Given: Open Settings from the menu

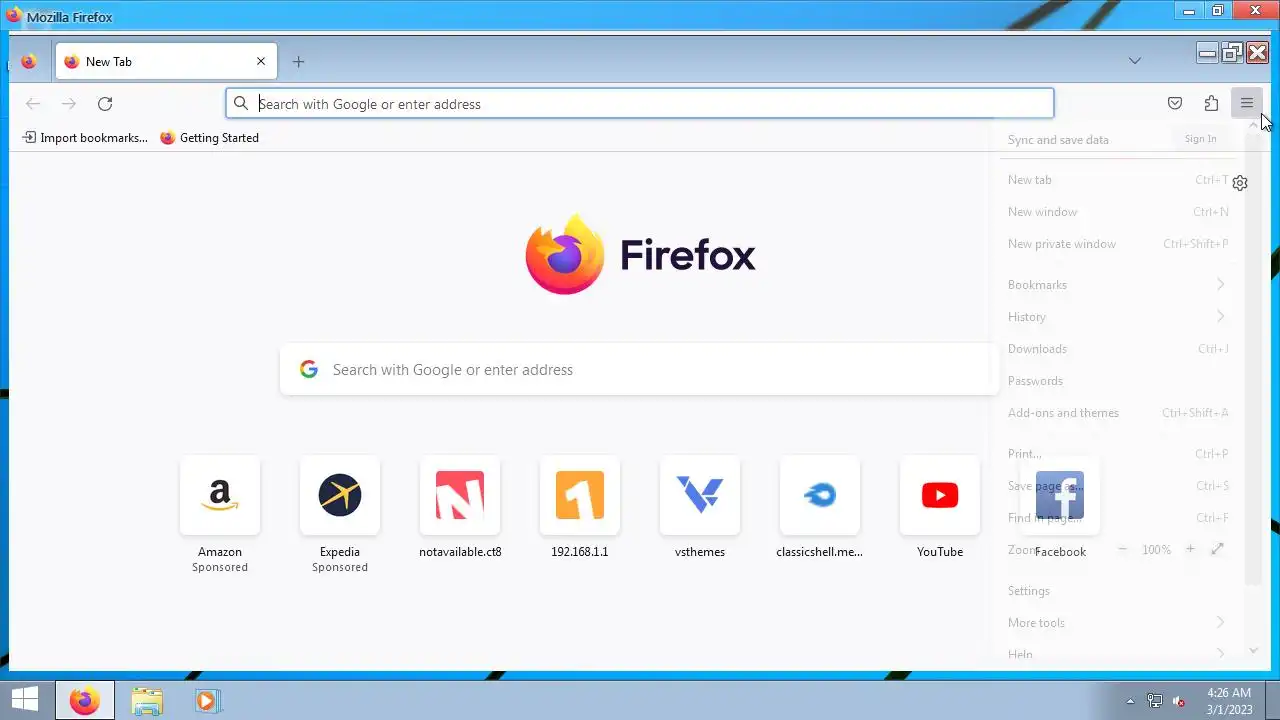Looking at the screenshot, I should (1118, 591).
